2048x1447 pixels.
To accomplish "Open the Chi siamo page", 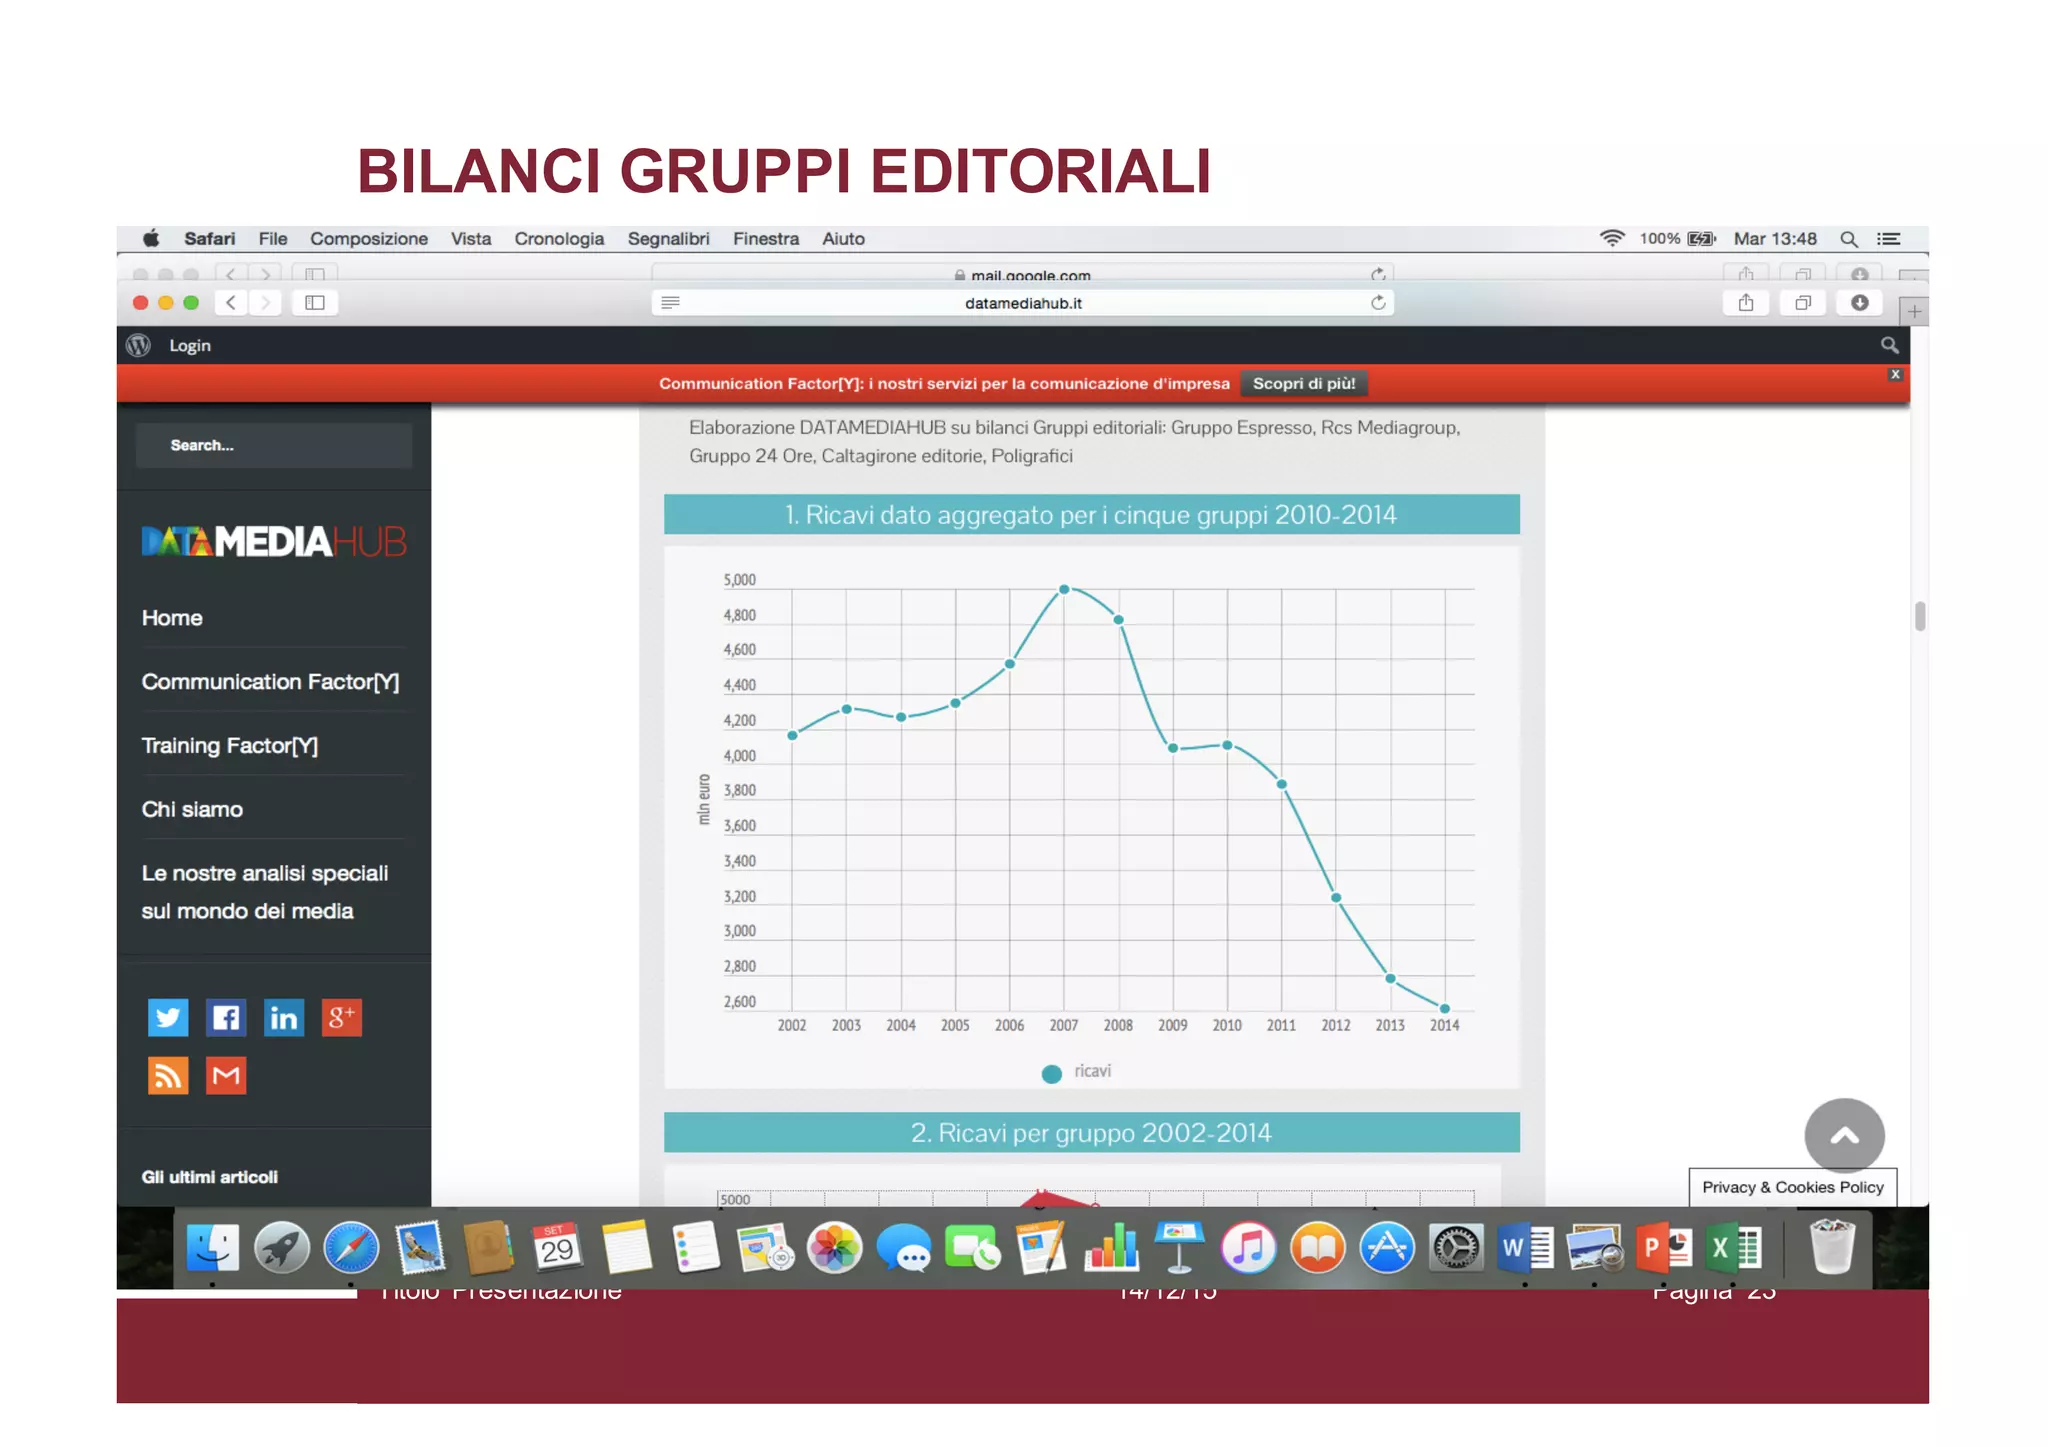I will pos(192,809).
